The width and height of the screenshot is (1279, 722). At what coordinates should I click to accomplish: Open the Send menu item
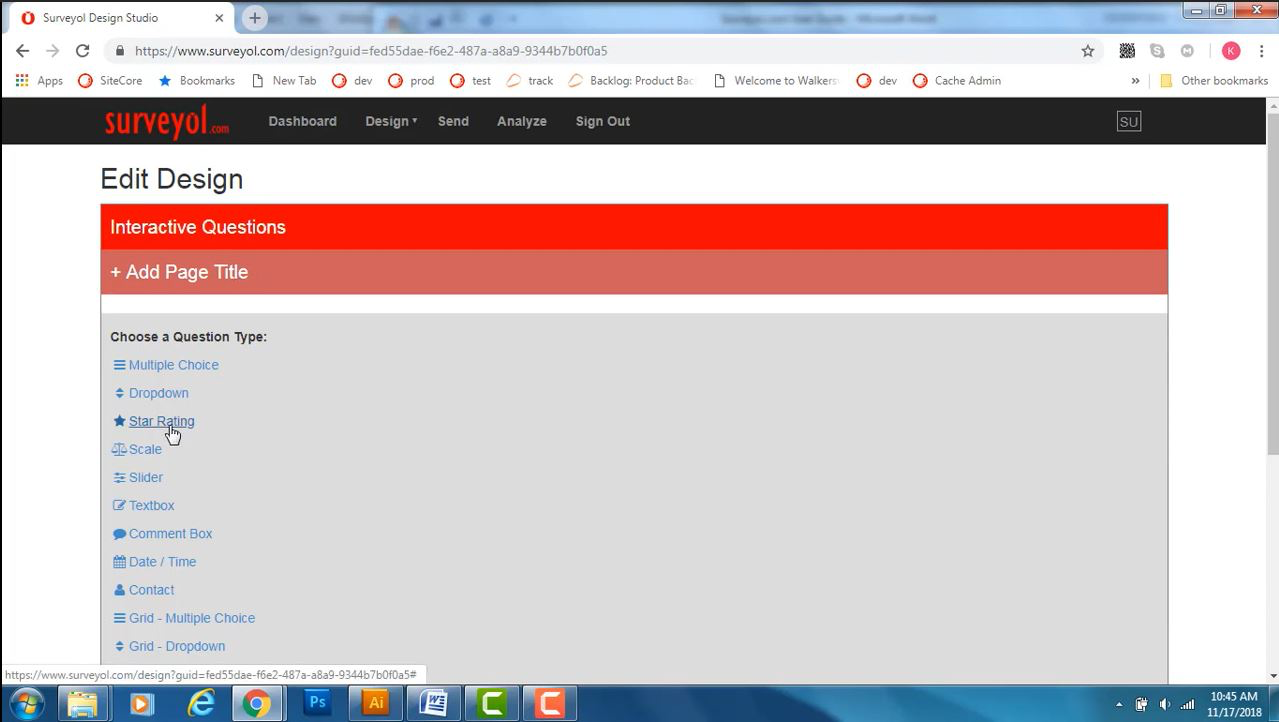453,121
